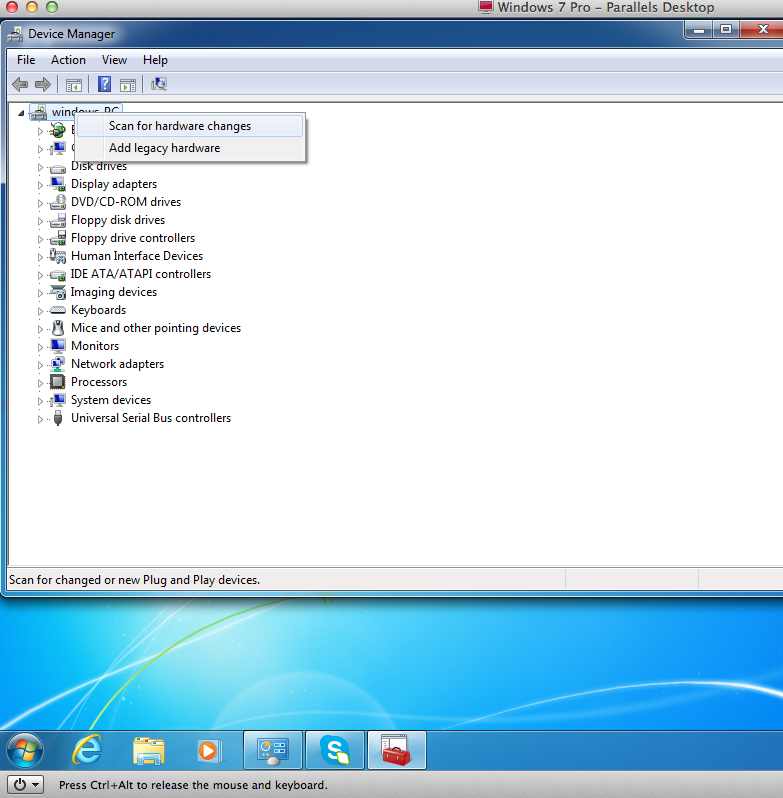Image resolution: width=783 pixels, height=798 pixels.
Task: Expand the Keyboards node
Action: pyautogui.click(x=40, y=310)
